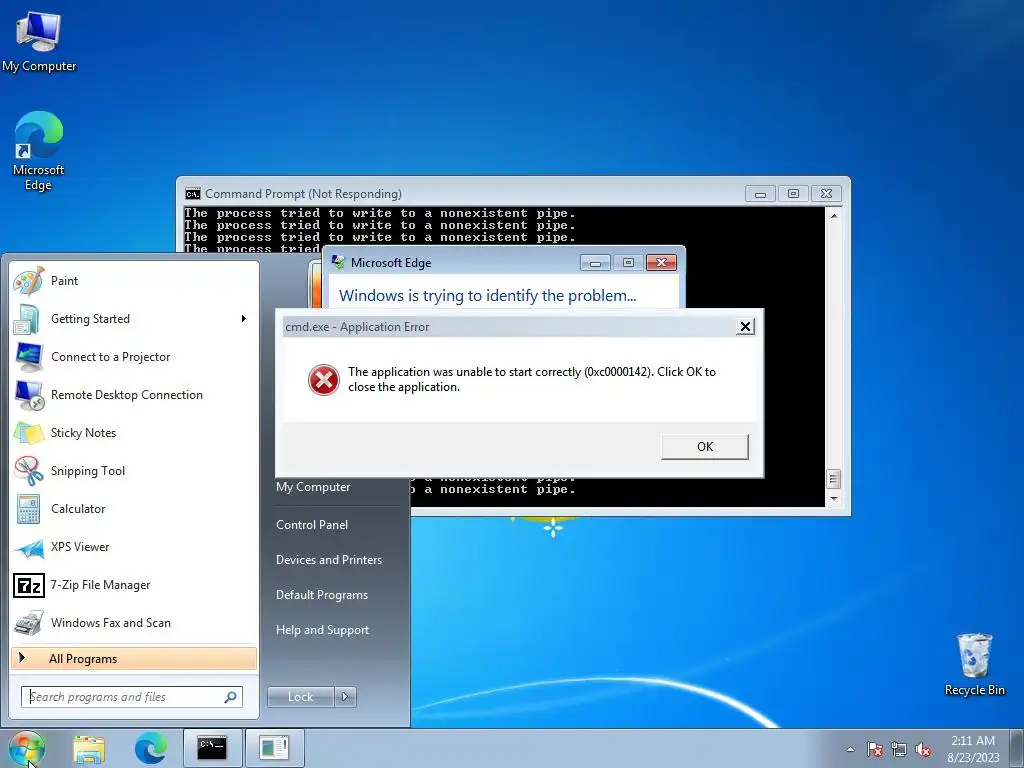The height and width of the screenshot is (768, 1024).
Task: Close the cmd.exe Application Error dialog
Action: (x=745, y=327)
